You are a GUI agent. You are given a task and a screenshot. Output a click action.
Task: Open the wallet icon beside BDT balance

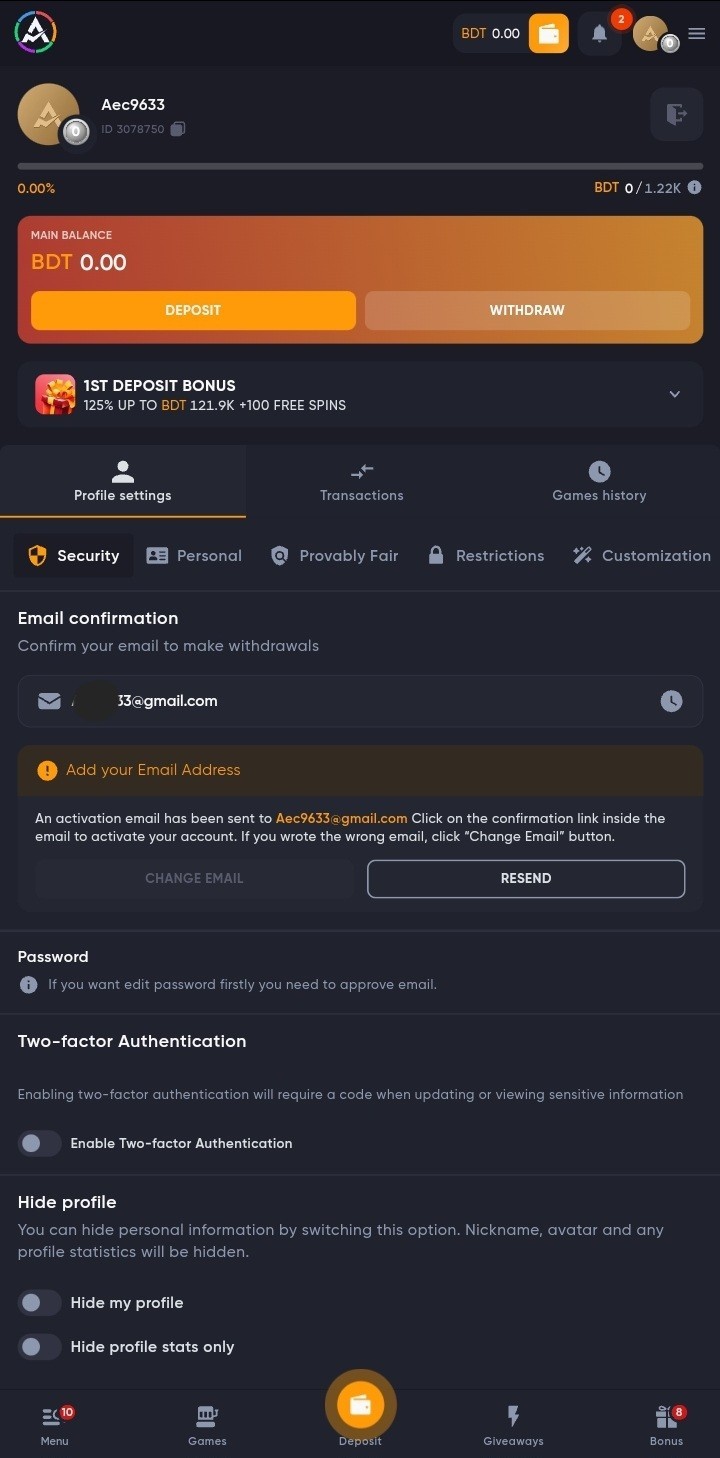point(548,33)
